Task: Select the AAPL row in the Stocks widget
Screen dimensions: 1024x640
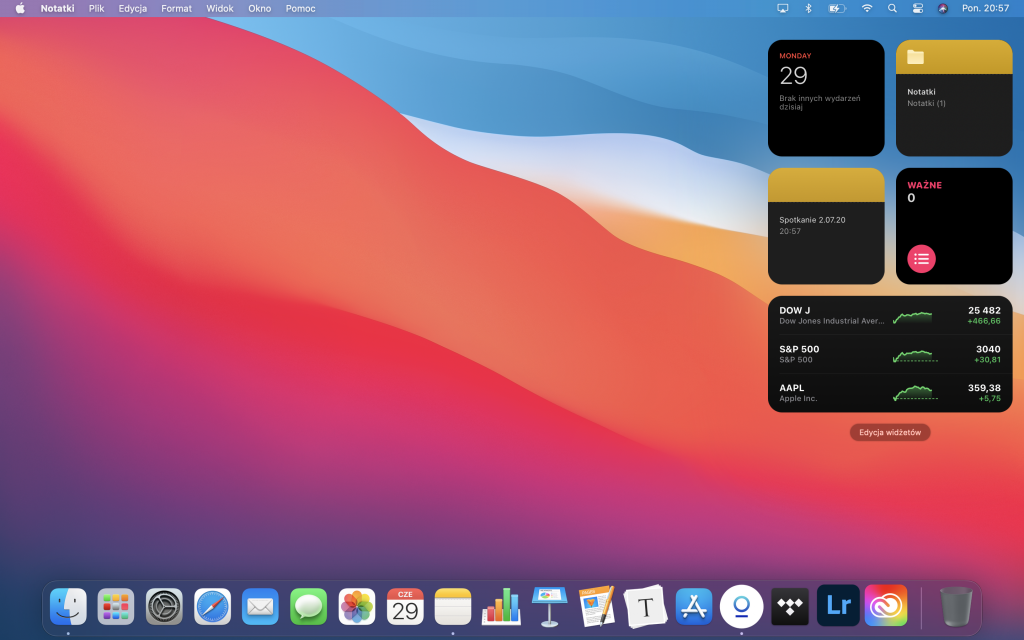Action: click(889, 392)
